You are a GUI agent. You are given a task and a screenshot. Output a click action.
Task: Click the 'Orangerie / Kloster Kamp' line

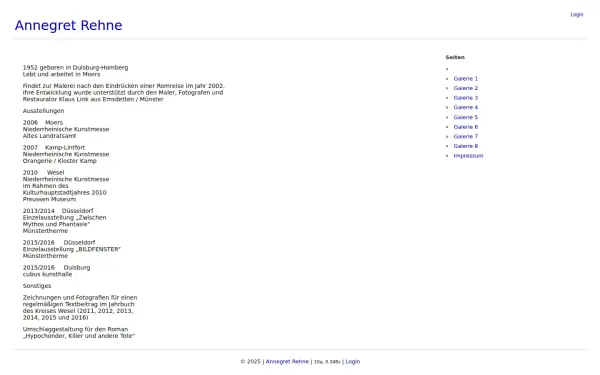[x=59, y=161]
